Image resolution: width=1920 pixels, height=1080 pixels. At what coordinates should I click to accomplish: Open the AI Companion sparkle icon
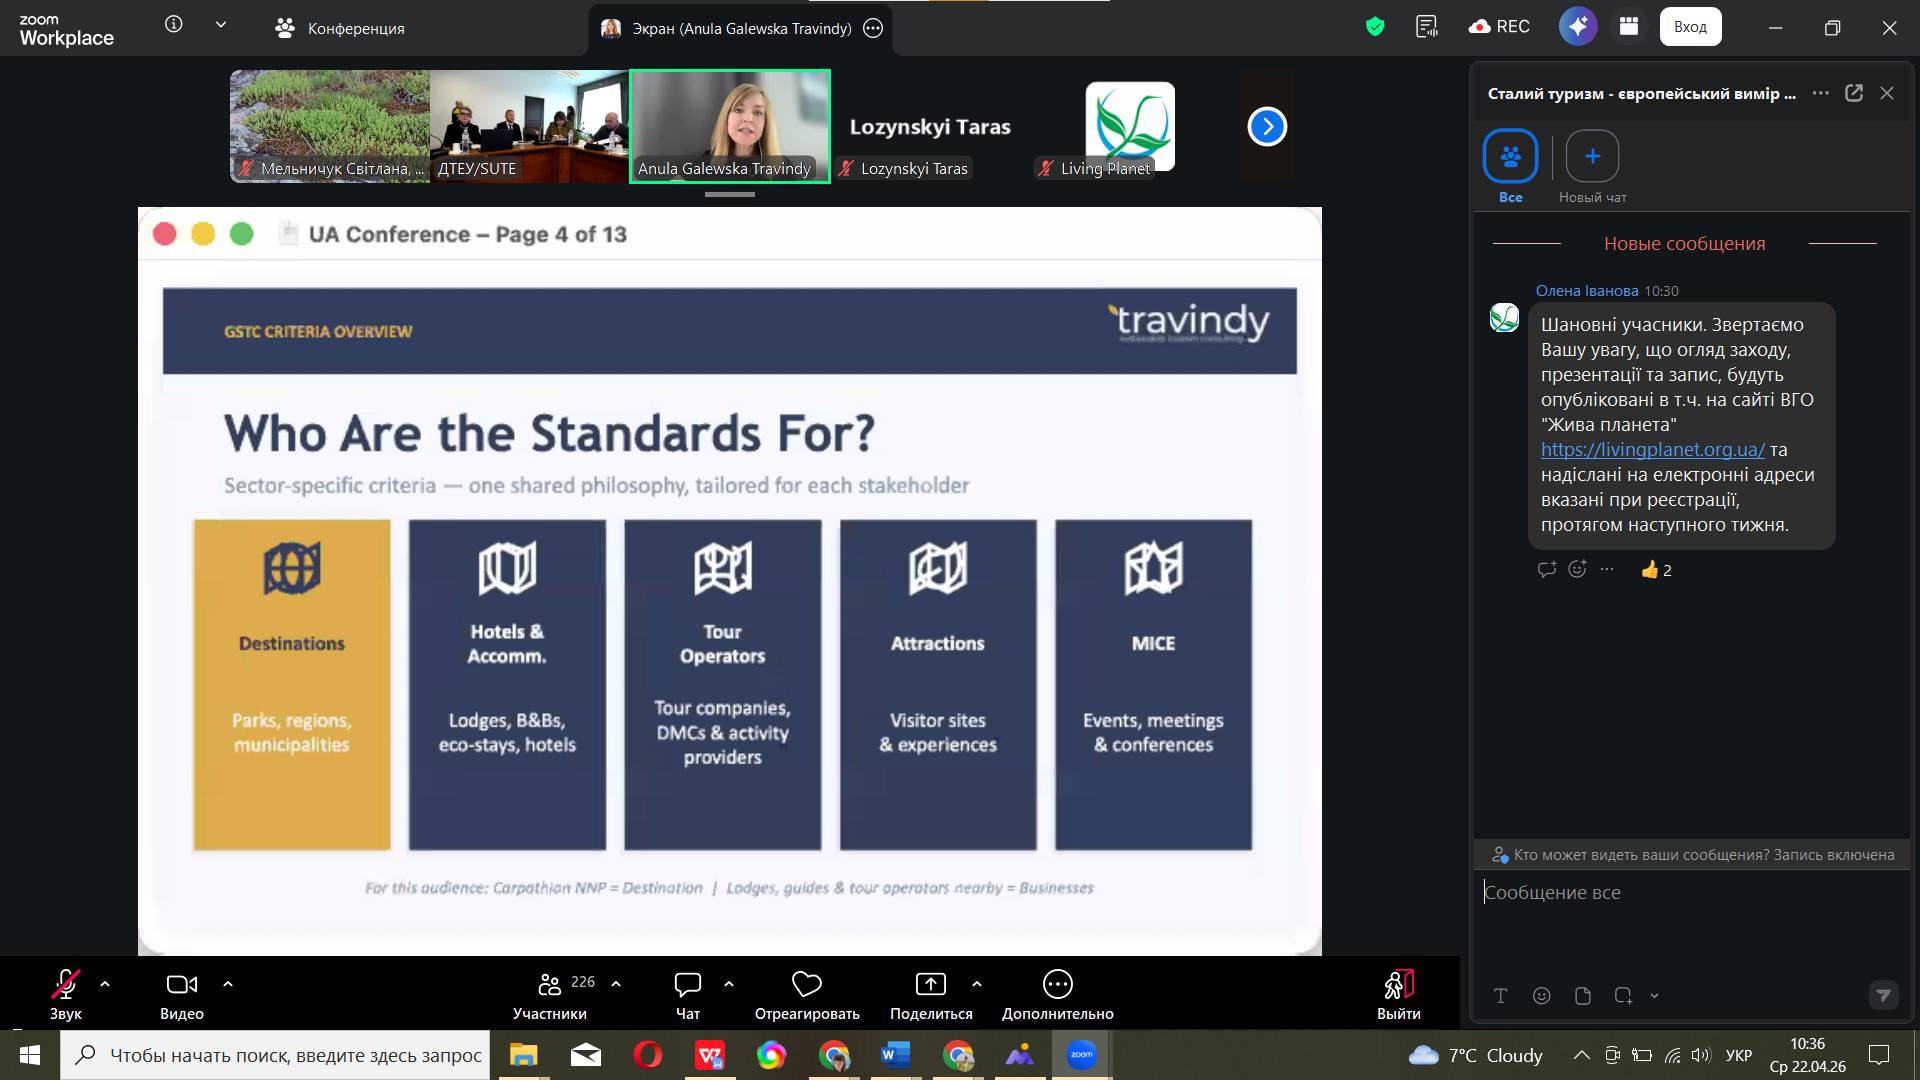1577,27
